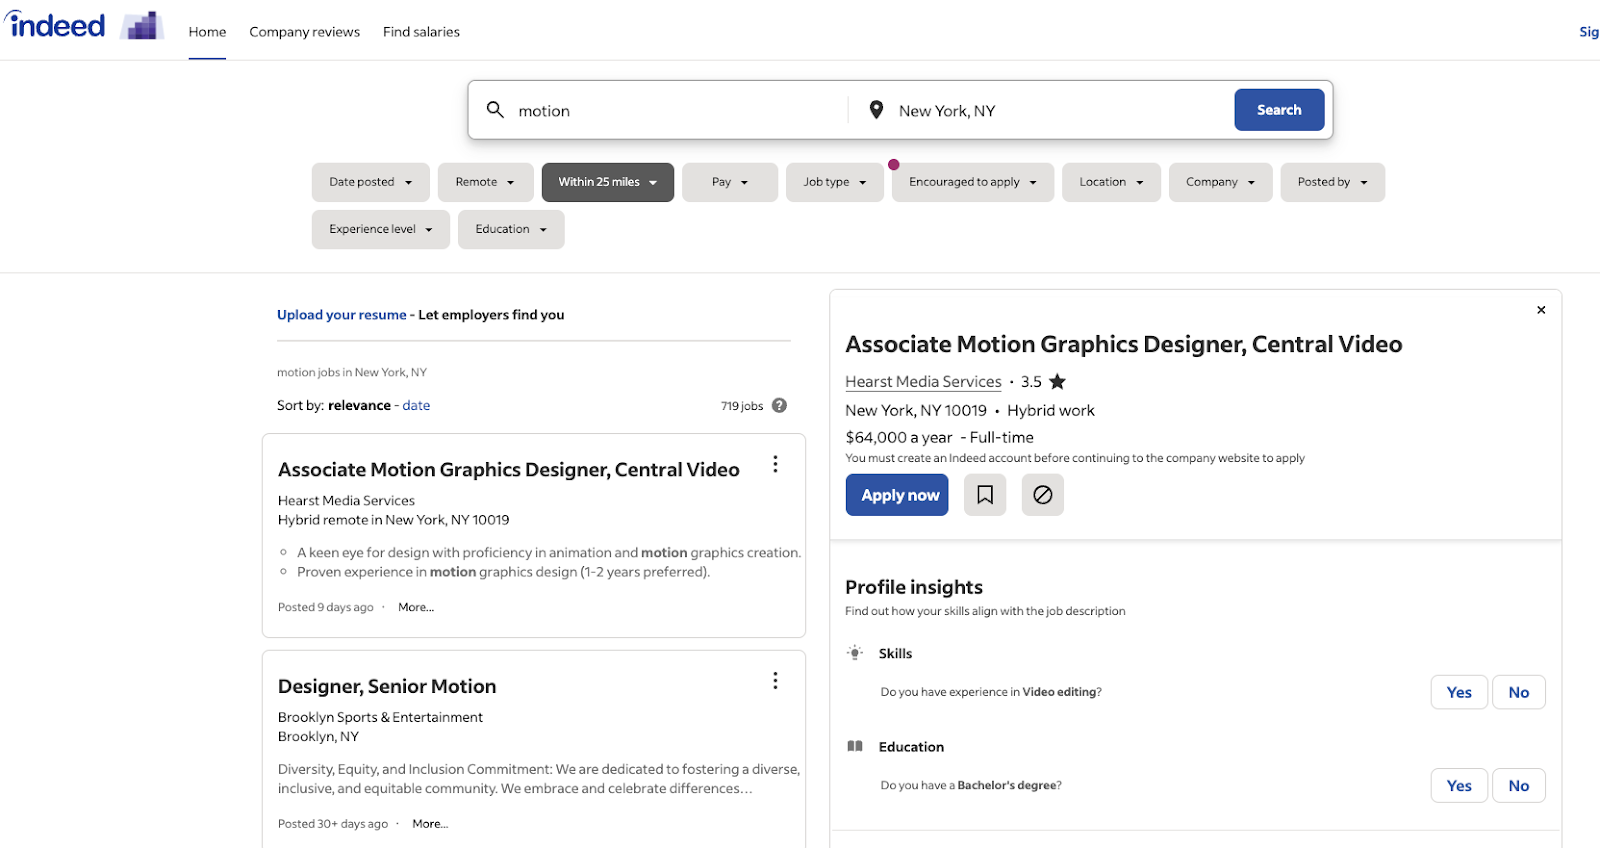Click More... on the Hearst job card
The image size is (1600, 848).
coord(416,607)
